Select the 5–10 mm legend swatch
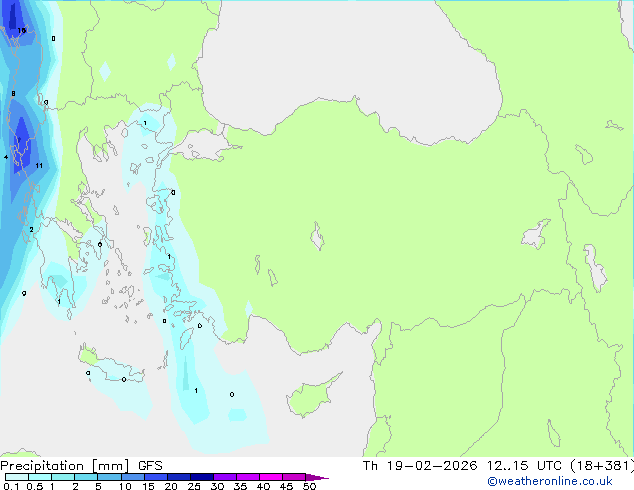634x490 pixels. click(x=109, y=477)
